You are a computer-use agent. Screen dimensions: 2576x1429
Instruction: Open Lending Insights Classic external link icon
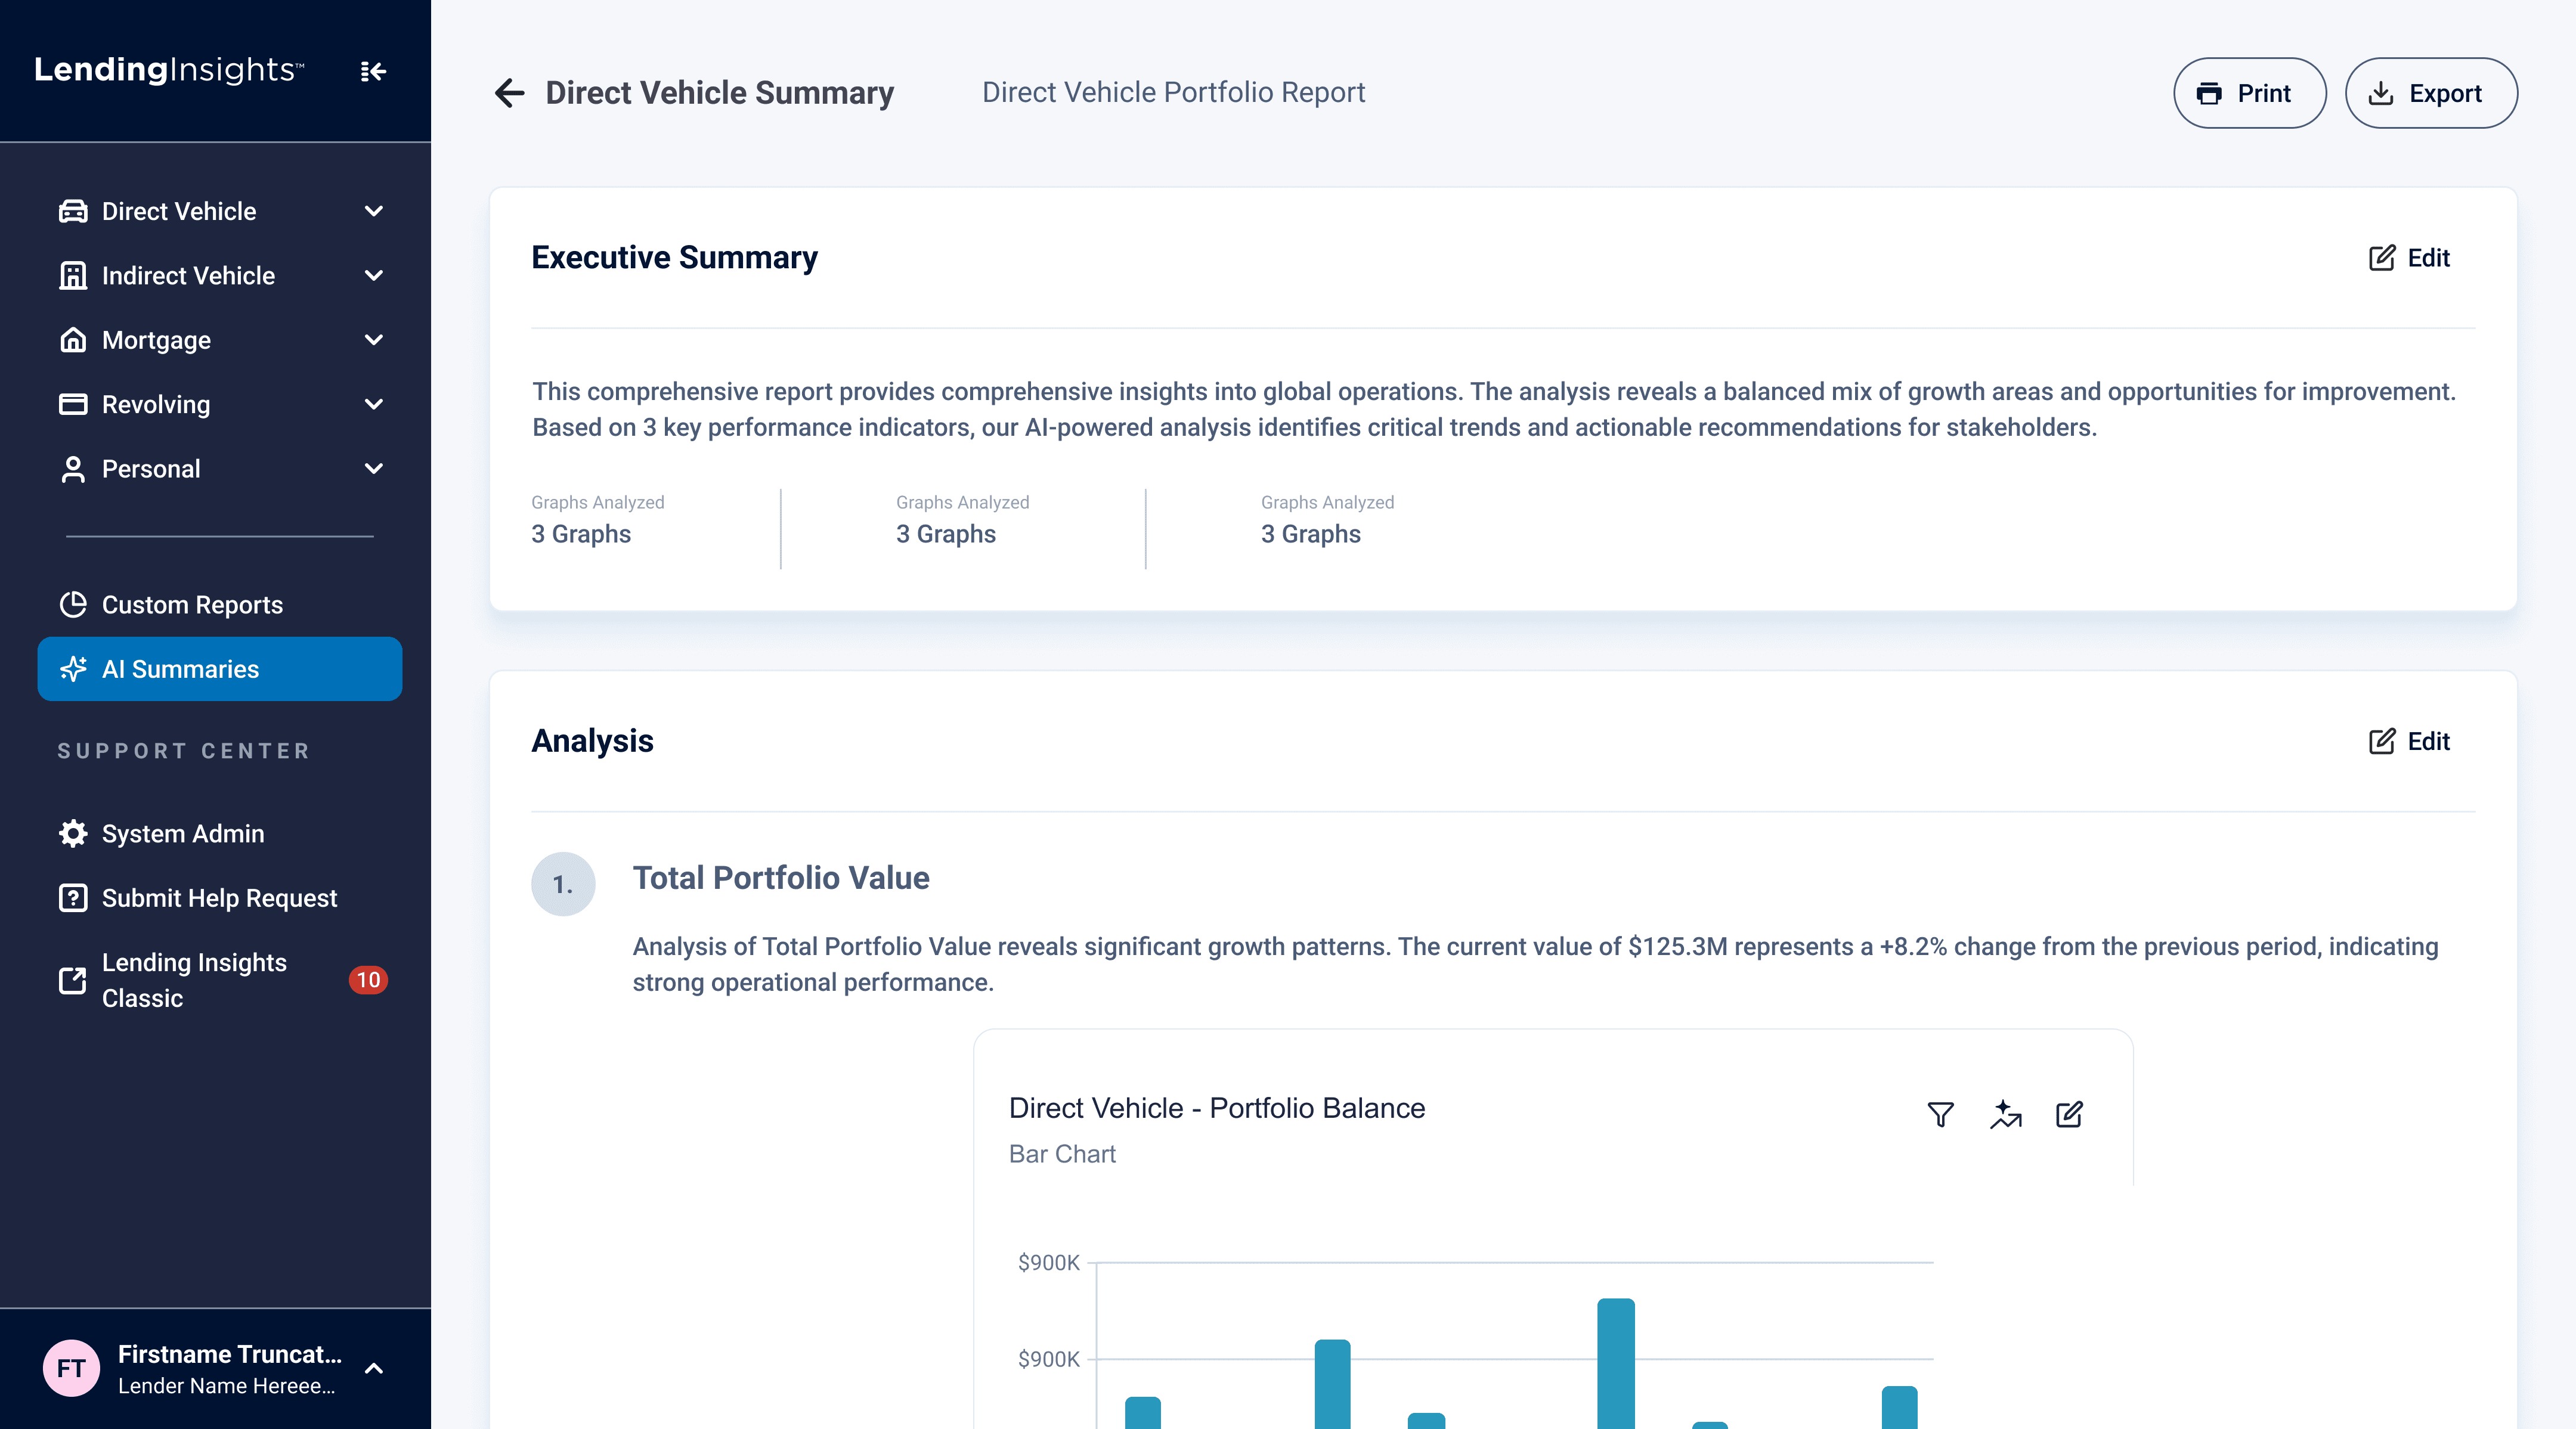73,979
